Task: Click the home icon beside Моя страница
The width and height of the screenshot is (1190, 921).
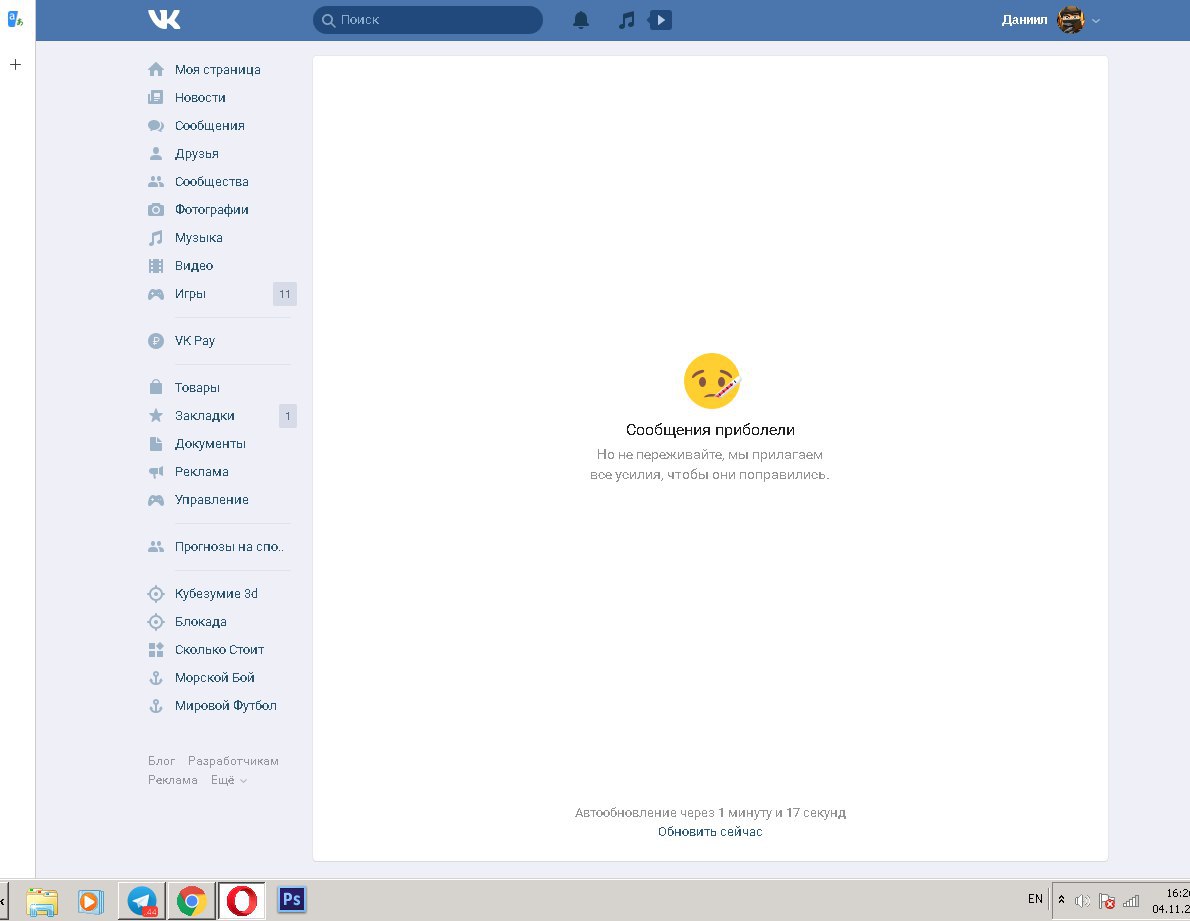Action: (x=156, y=69)
